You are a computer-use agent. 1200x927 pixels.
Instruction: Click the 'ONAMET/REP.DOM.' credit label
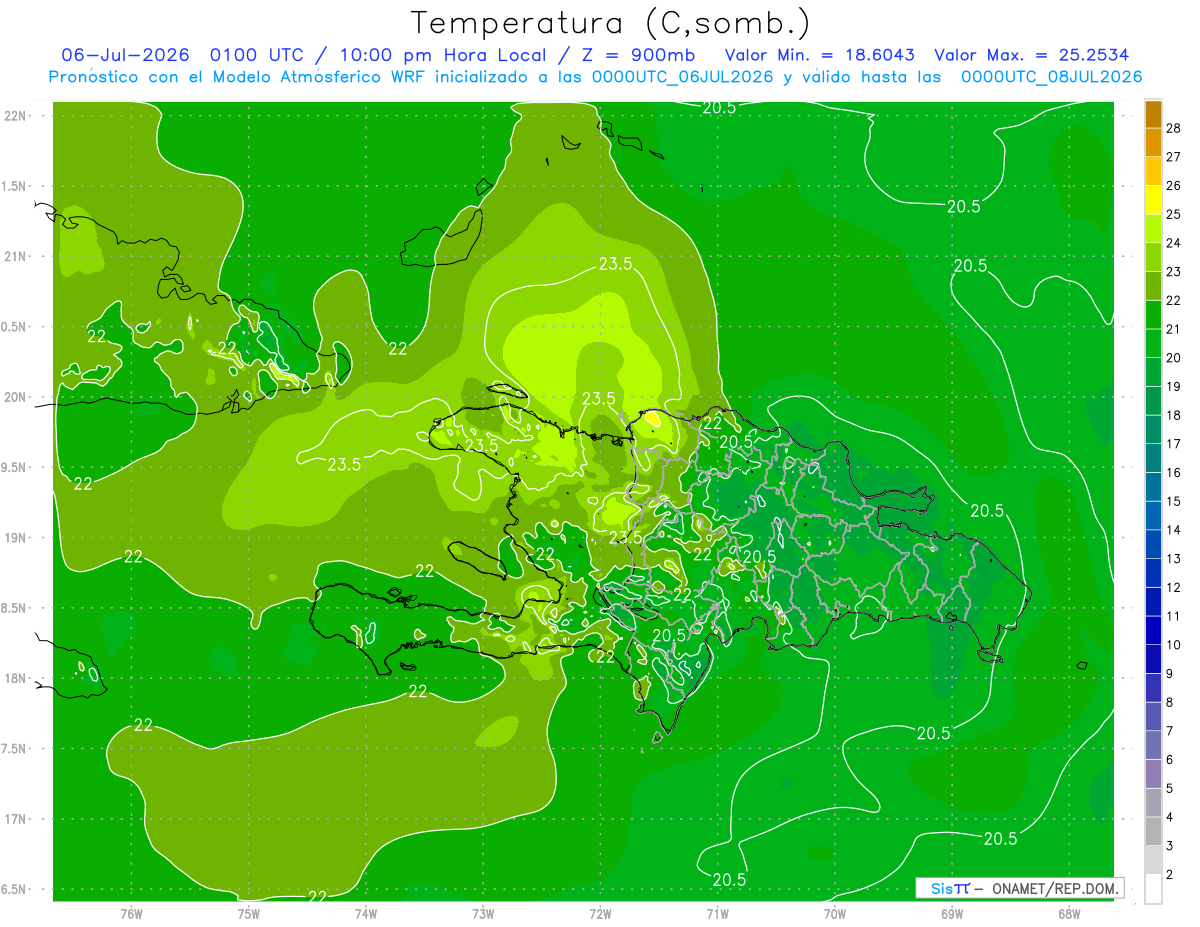[x=1054, y=888]
